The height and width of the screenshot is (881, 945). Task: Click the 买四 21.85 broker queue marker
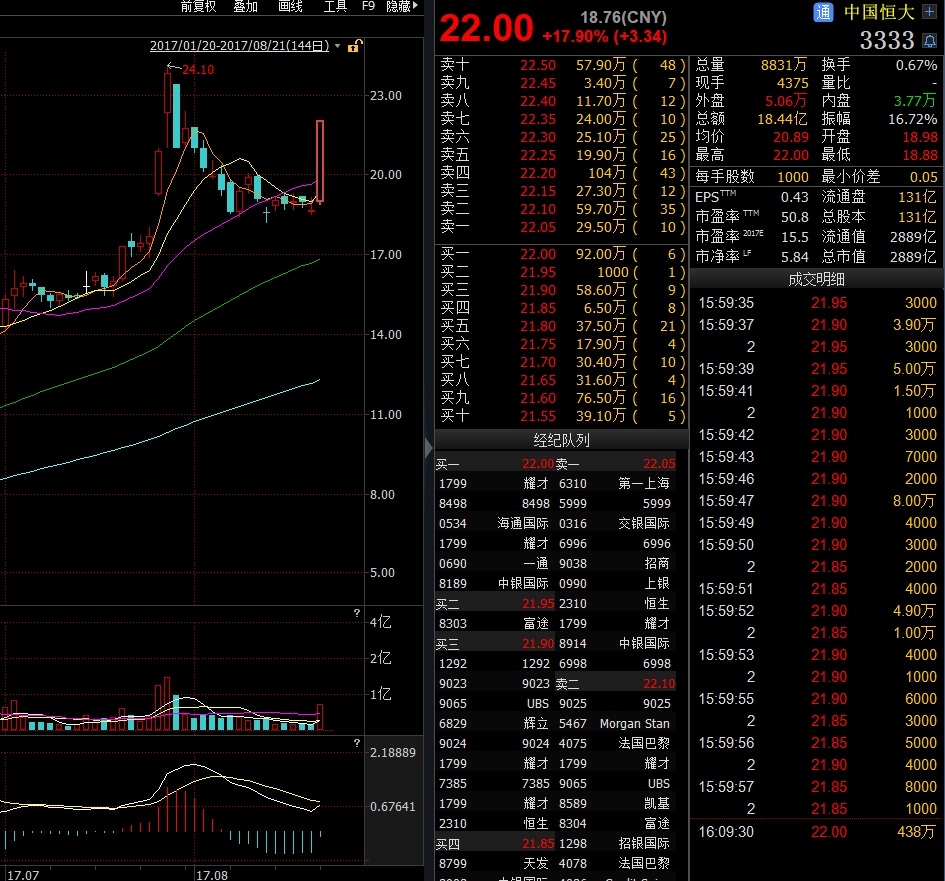pos(494,844)
